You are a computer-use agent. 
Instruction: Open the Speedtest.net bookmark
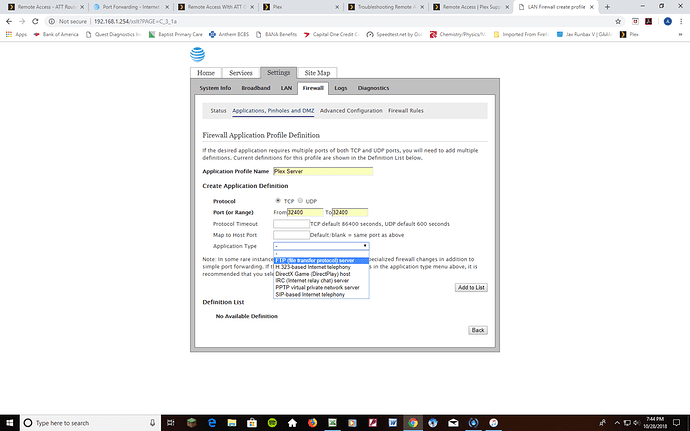(x=394, y=34)
